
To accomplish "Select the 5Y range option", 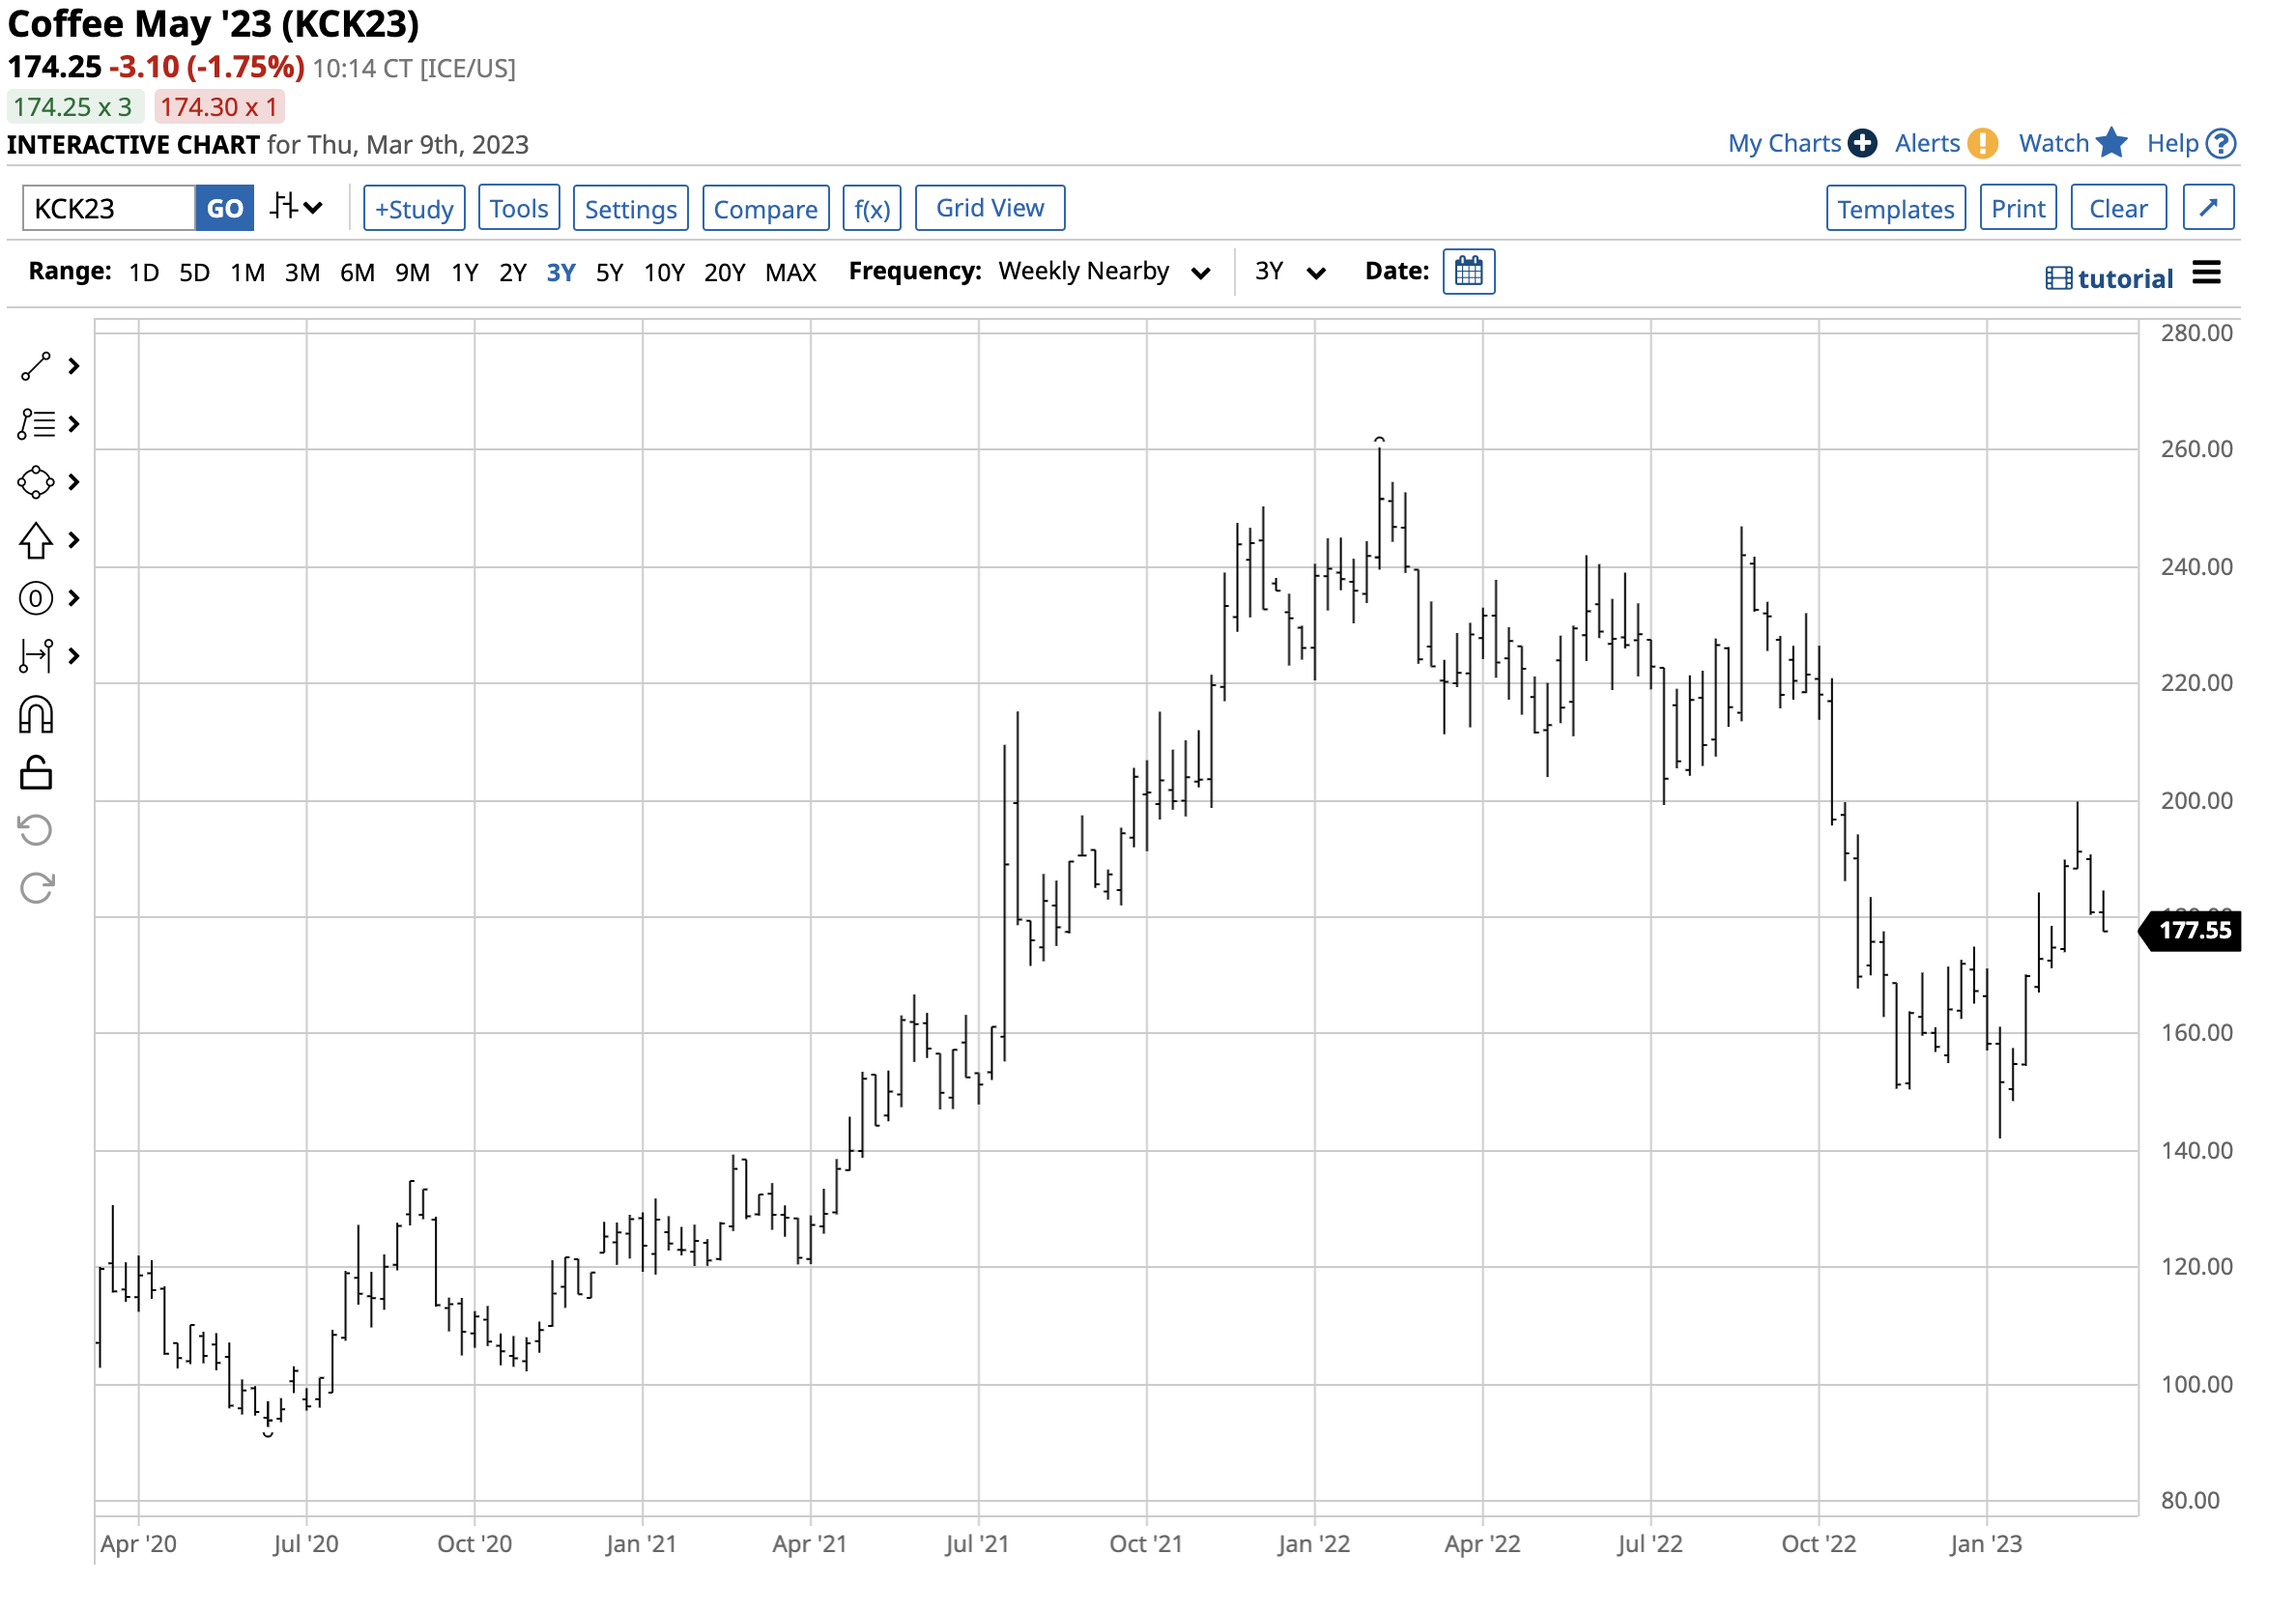I will coord(609,273).
